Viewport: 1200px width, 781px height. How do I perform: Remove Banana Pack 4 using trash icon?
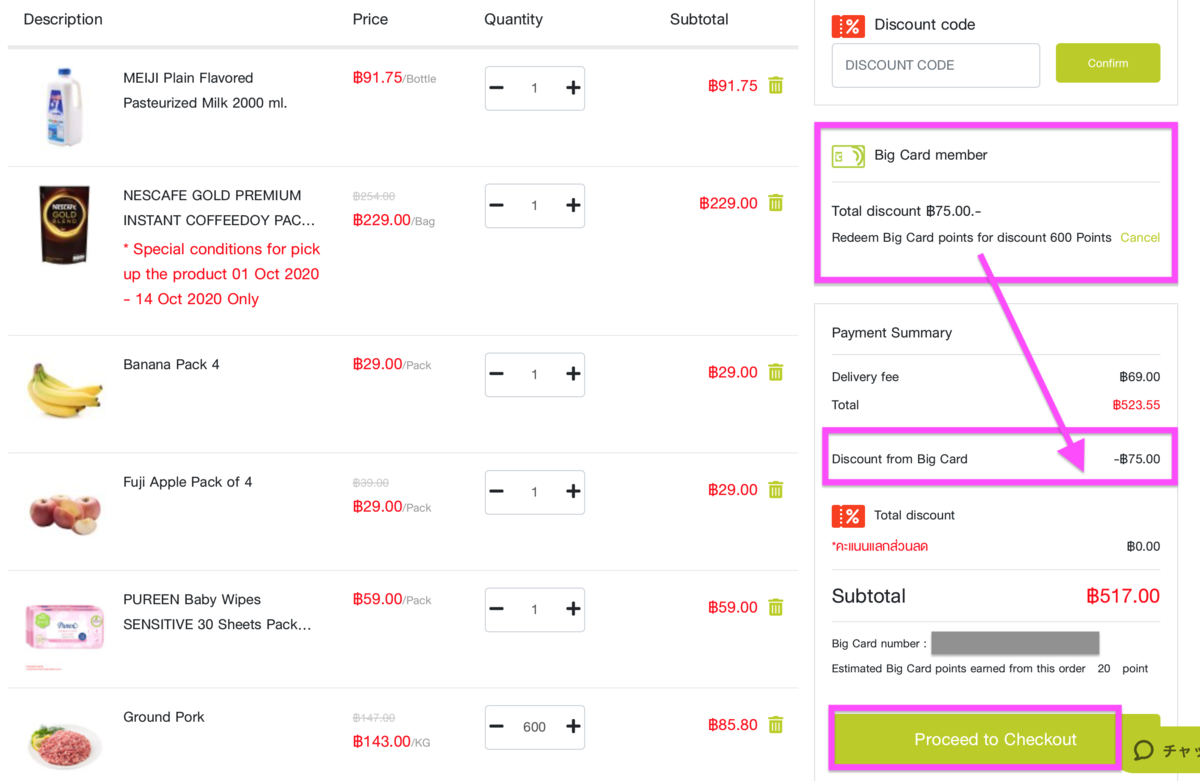(x=776, y=372)
